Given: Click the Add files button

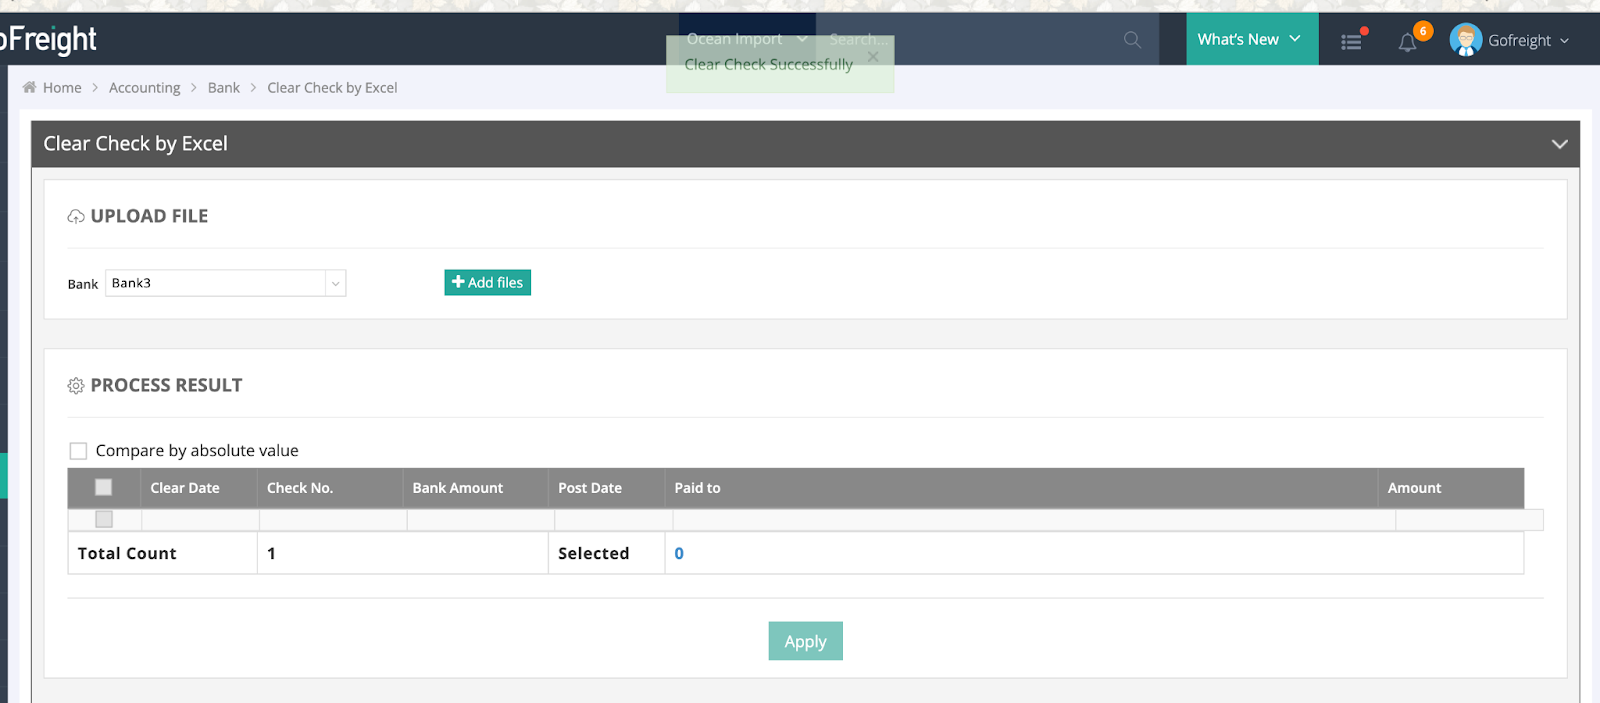Looking at the screenshot, I should pos(487,283).
